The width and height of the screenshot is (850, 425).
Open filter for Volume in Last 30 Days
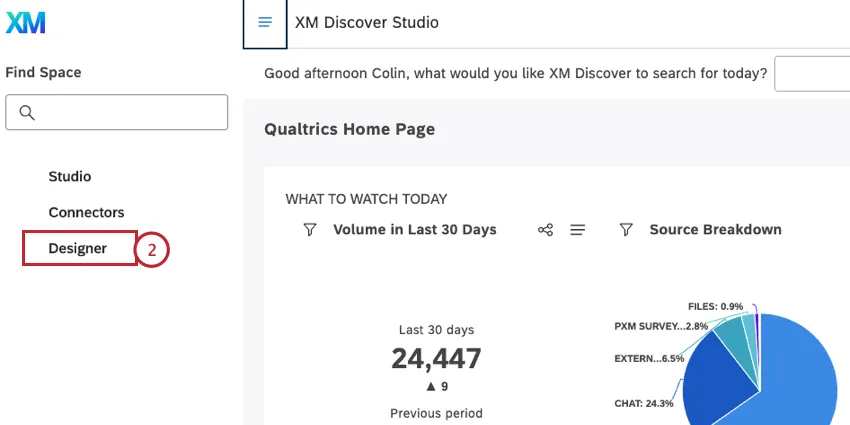(310, 230)
